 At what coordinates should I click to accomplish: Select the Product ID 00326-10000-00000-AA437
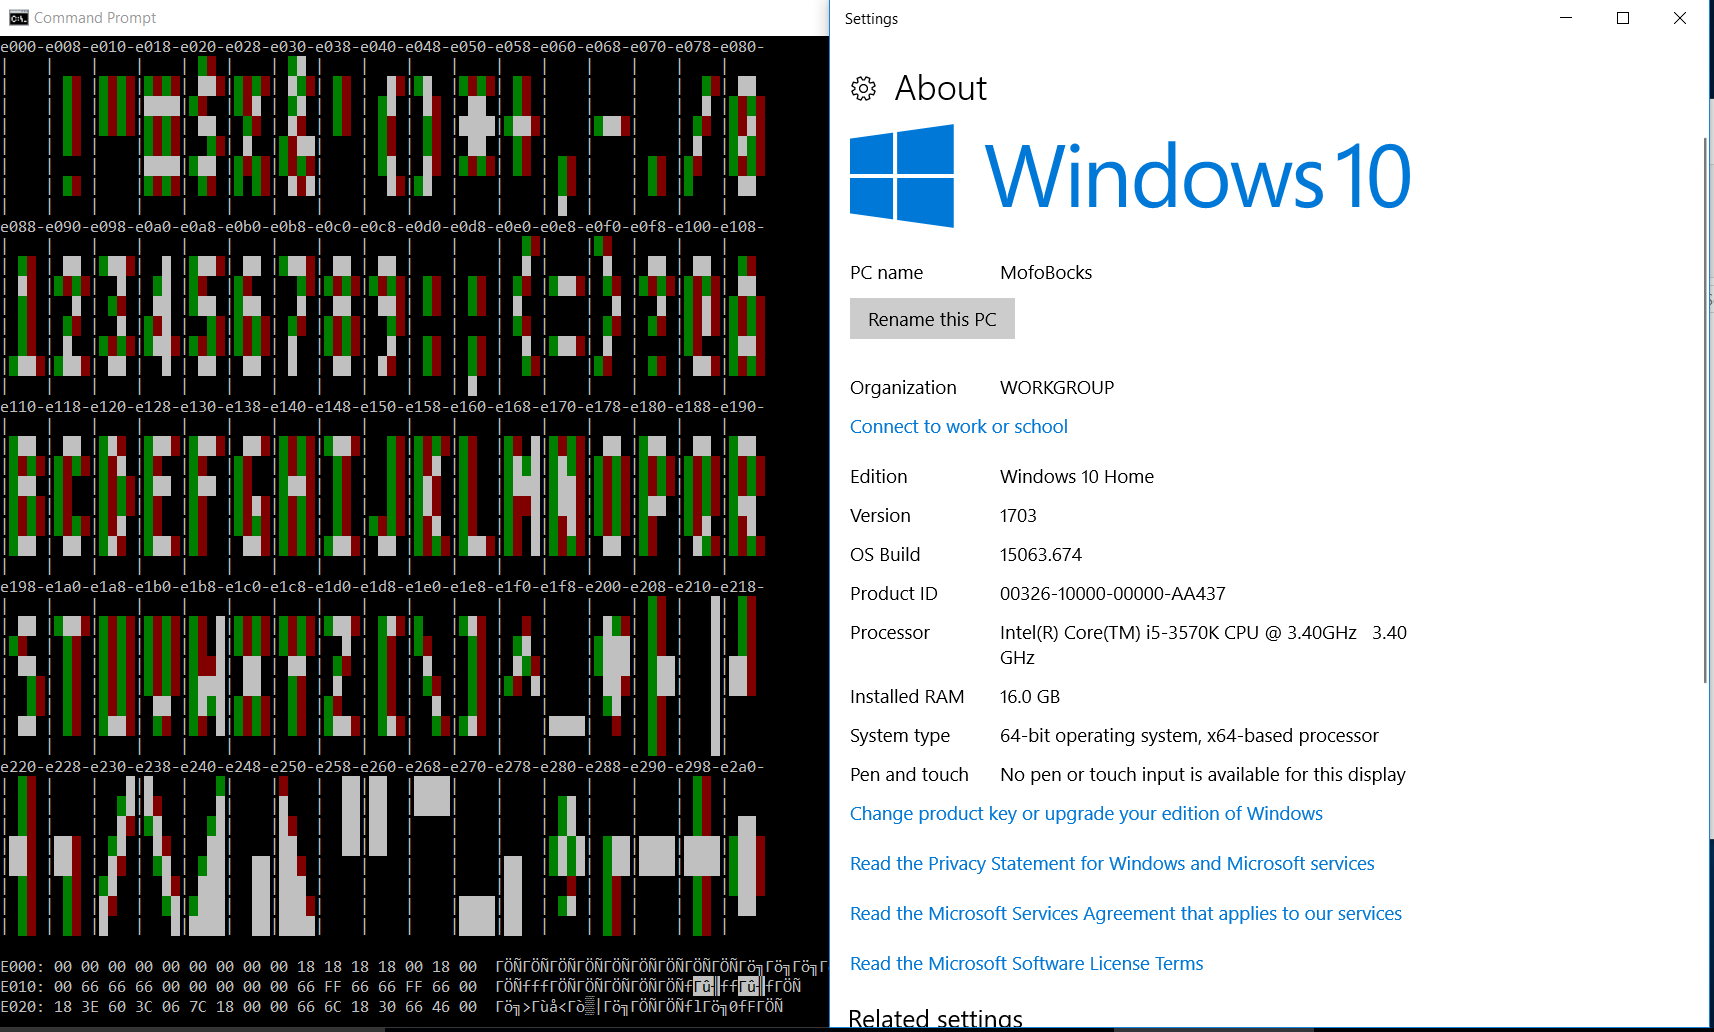coord(1113,594)
